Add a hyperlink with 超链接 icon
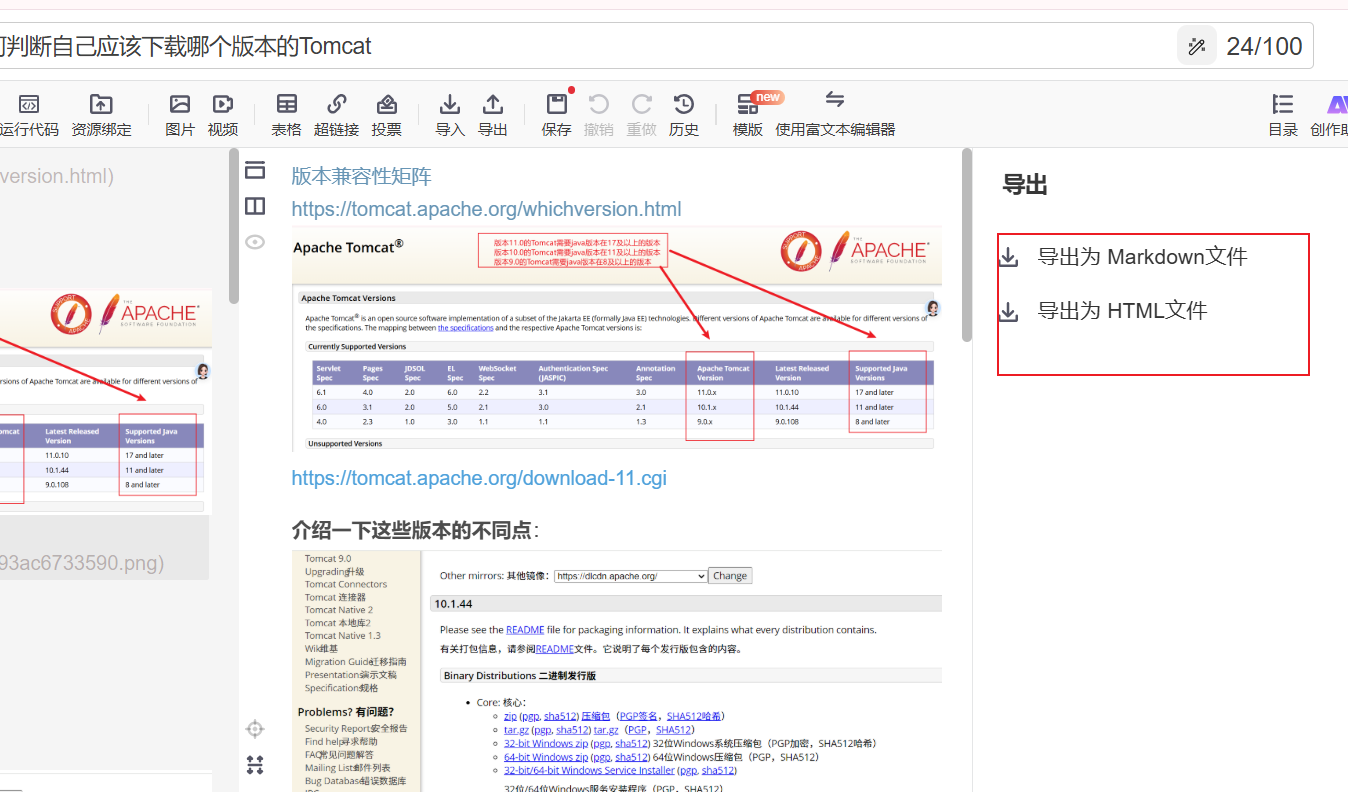Screen dimensions: 1348x792 [x=337, y=104]
